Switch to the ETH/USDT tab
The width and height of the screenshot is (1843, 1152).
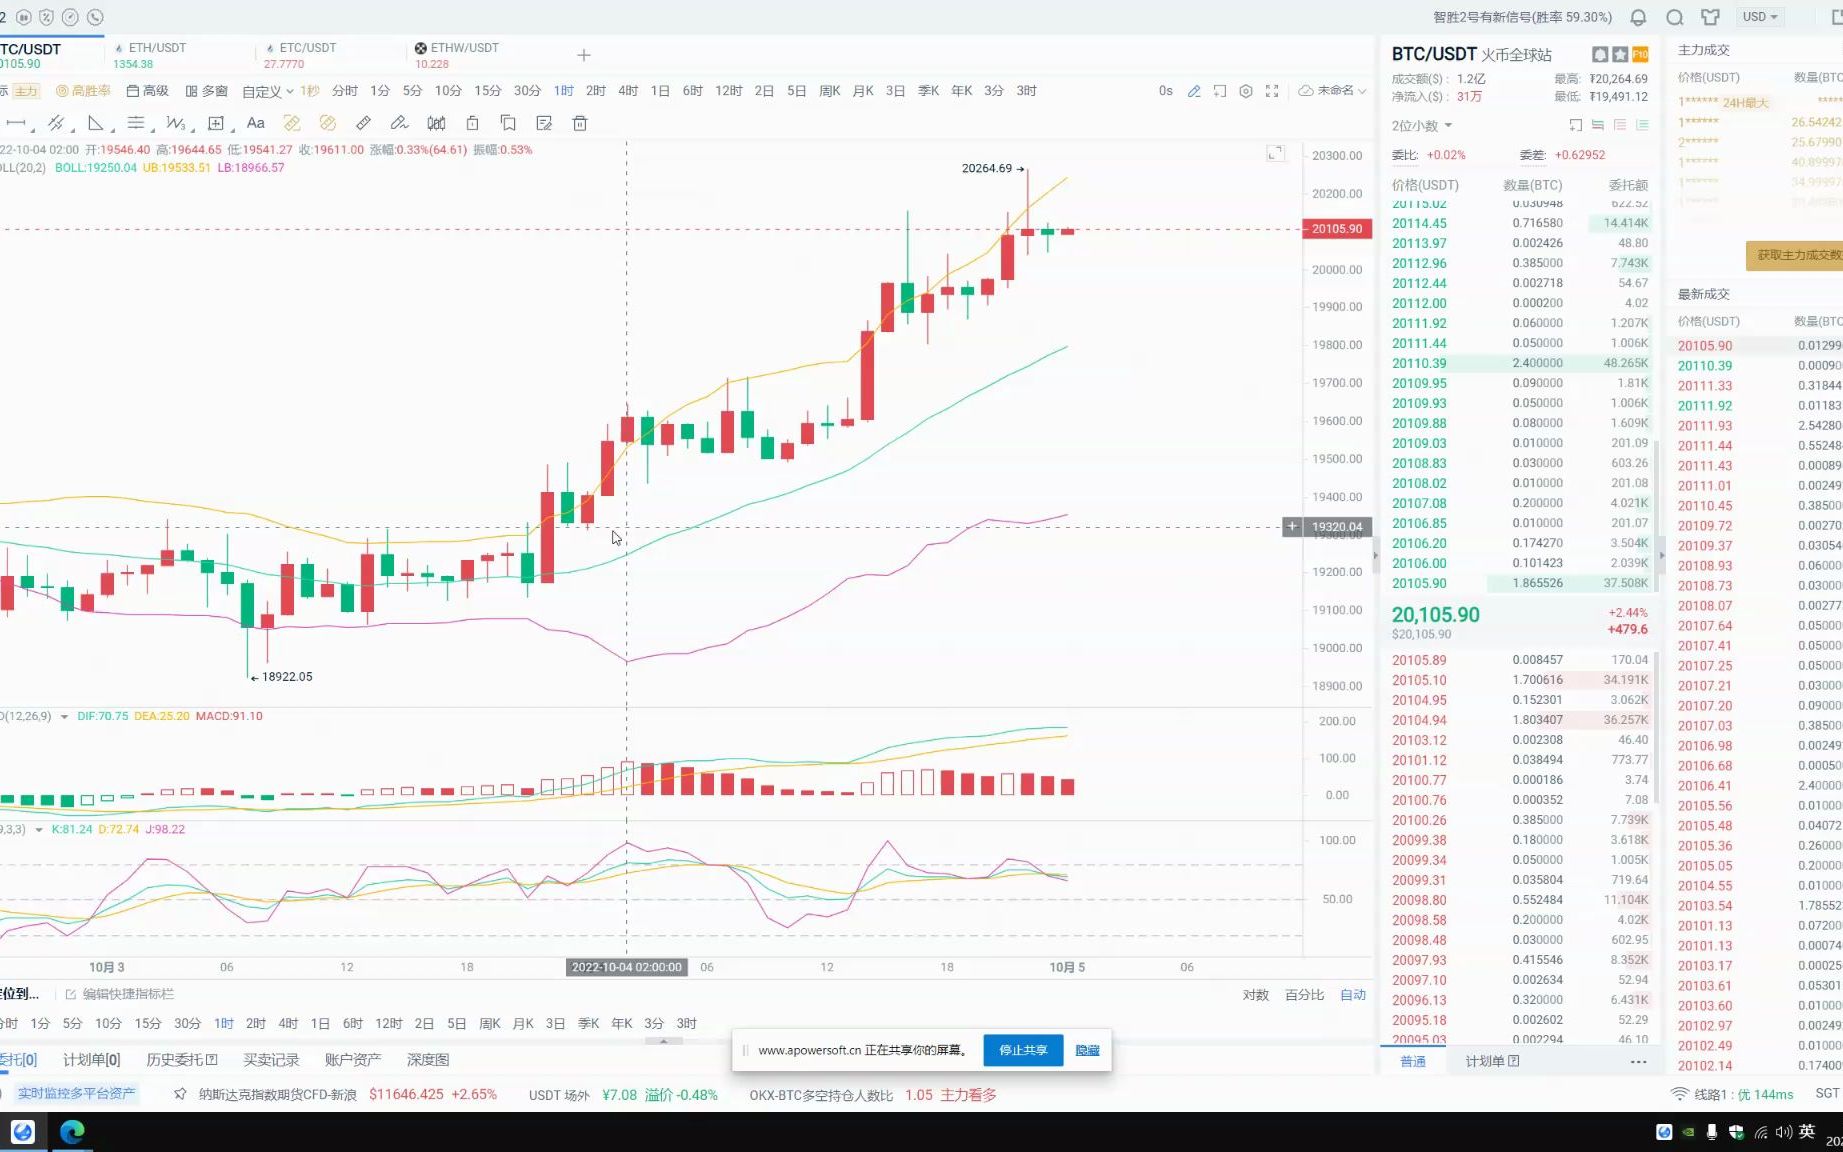tap(156, 48)
